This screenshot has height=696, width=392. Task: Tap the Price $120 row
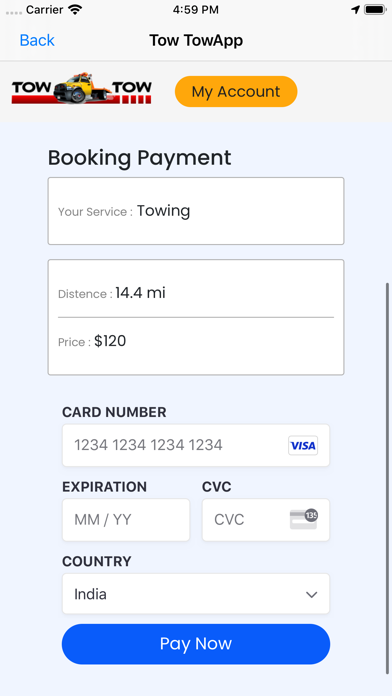(196, 341)
